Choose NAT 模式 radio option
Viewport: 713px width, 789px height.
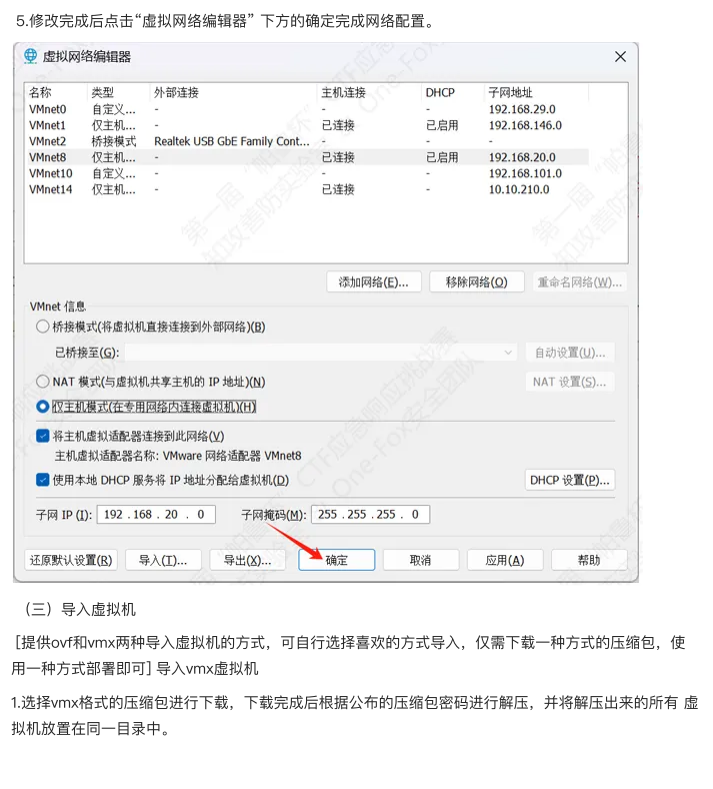pyautogui.click(x=42, y=382)
